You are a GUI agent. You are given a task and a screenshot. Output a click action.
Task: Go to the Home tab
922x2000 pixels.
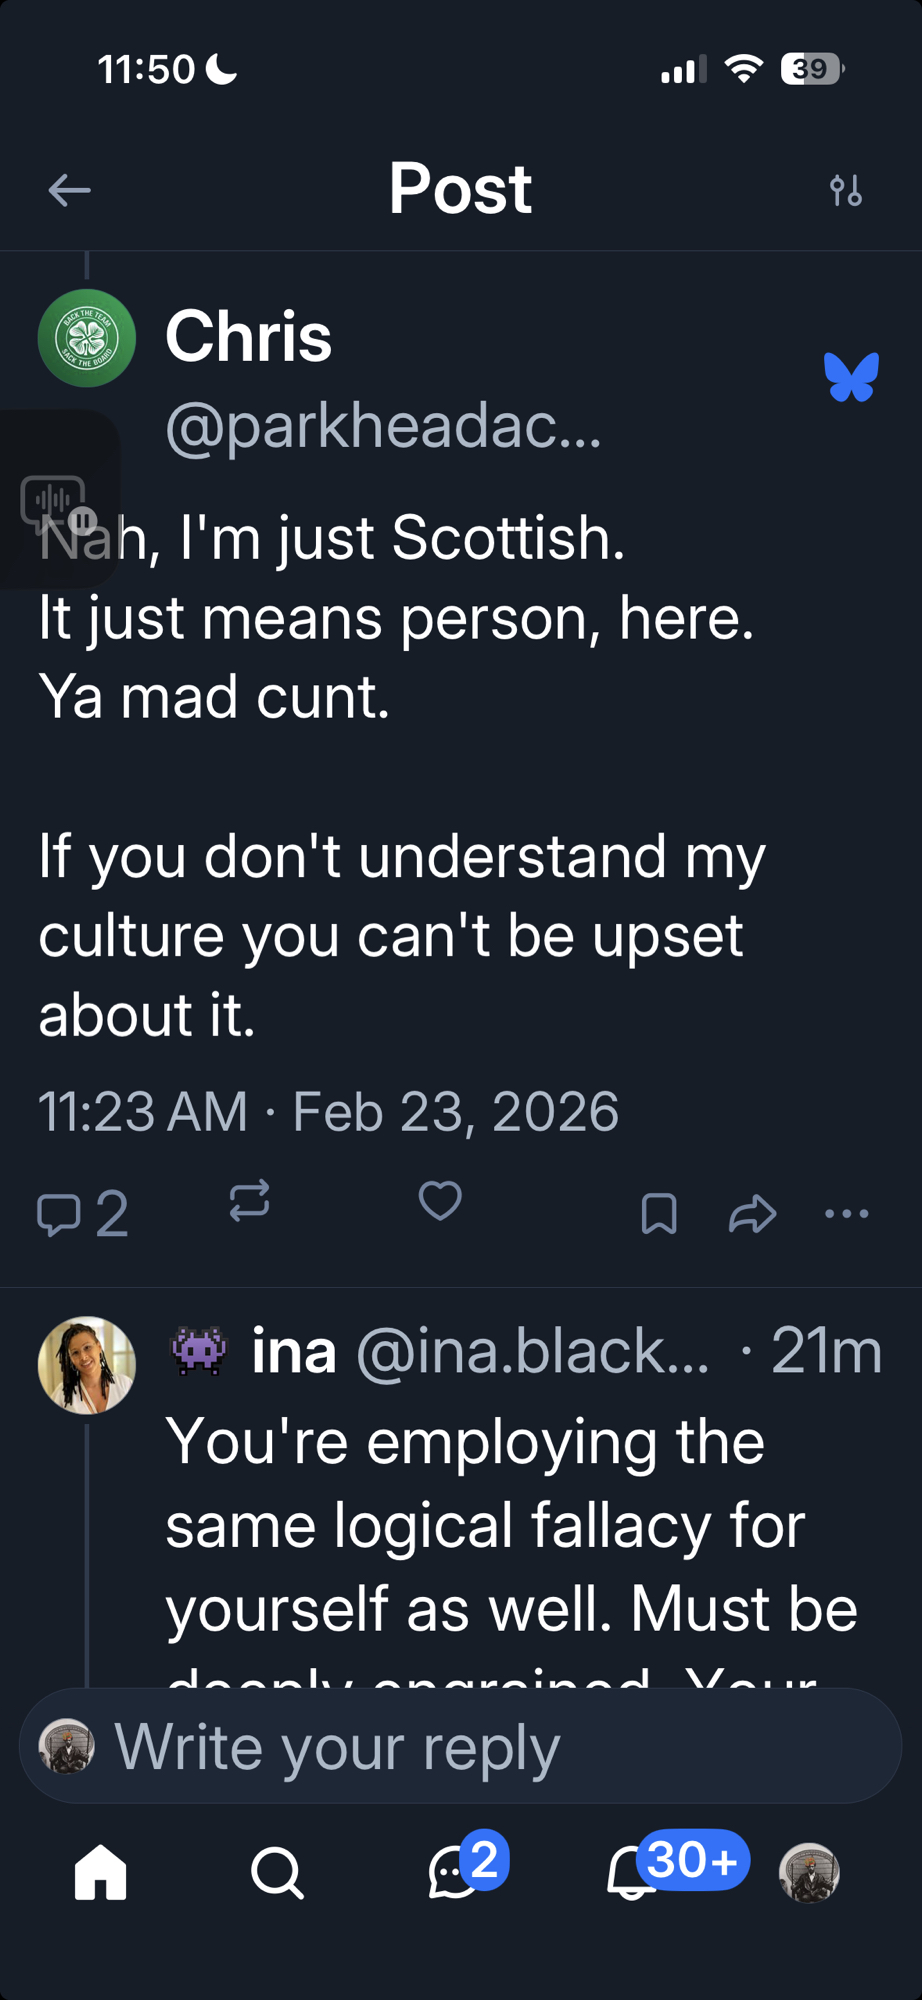101,1872
